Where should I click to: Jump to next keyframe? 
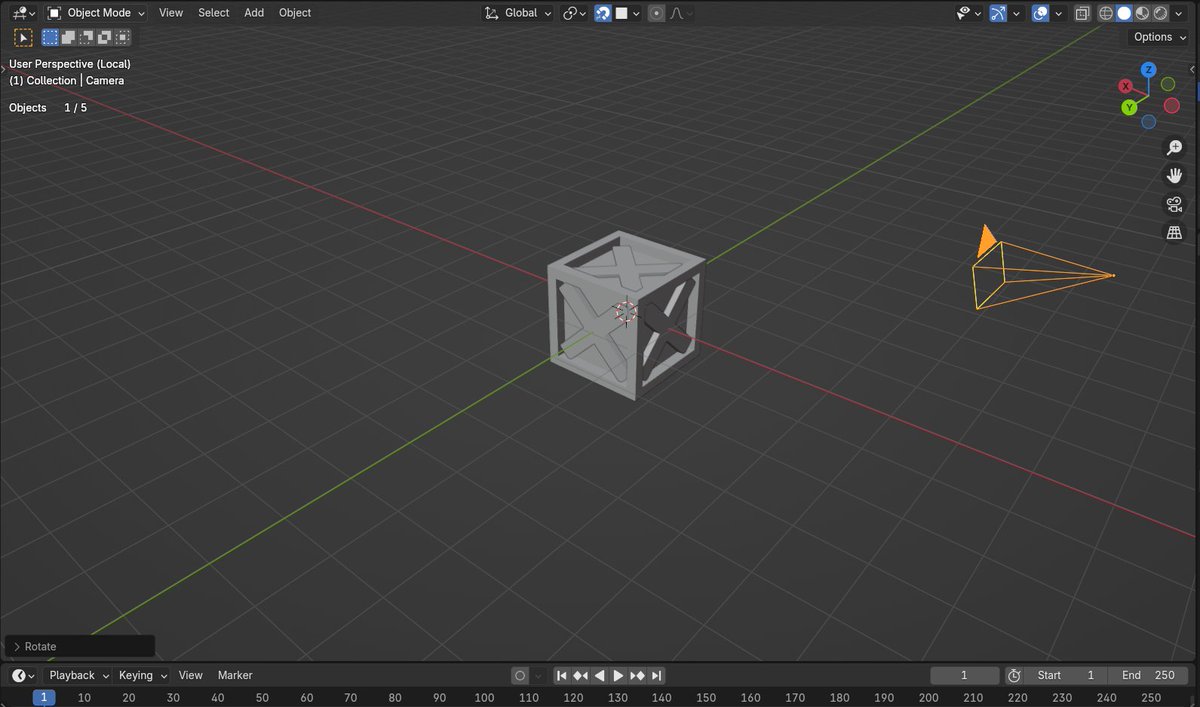637,675
